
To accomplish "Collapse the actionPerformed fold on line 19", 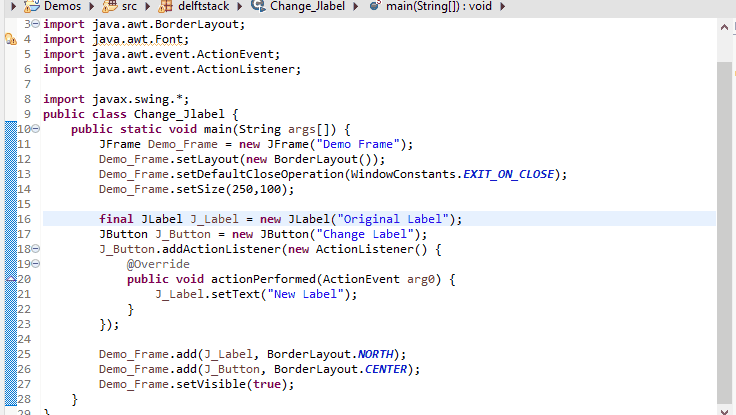I will [x=36, y=264].
